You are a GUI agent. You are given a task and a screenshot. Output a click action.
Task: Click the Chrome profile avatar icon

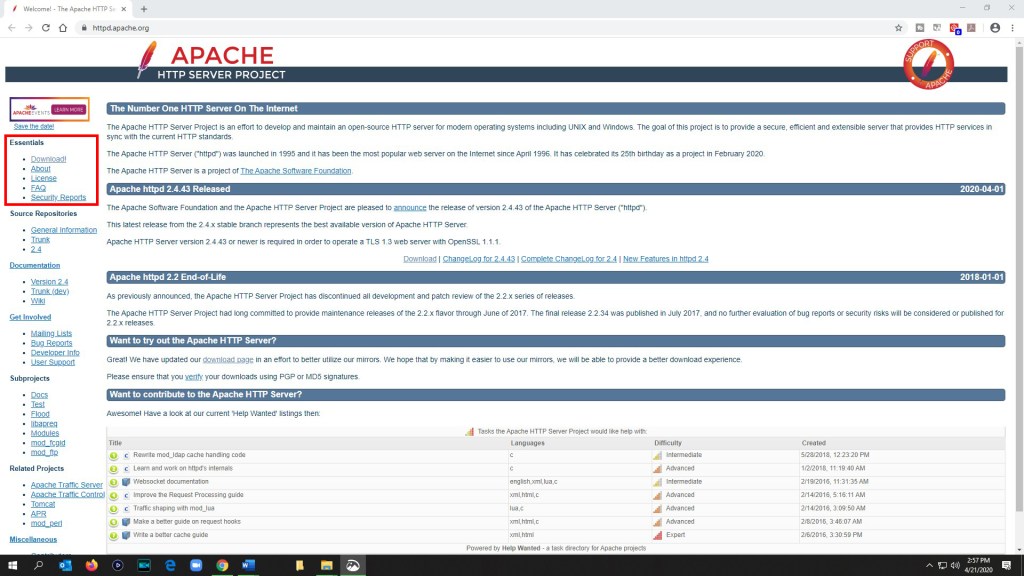(995, 28)
